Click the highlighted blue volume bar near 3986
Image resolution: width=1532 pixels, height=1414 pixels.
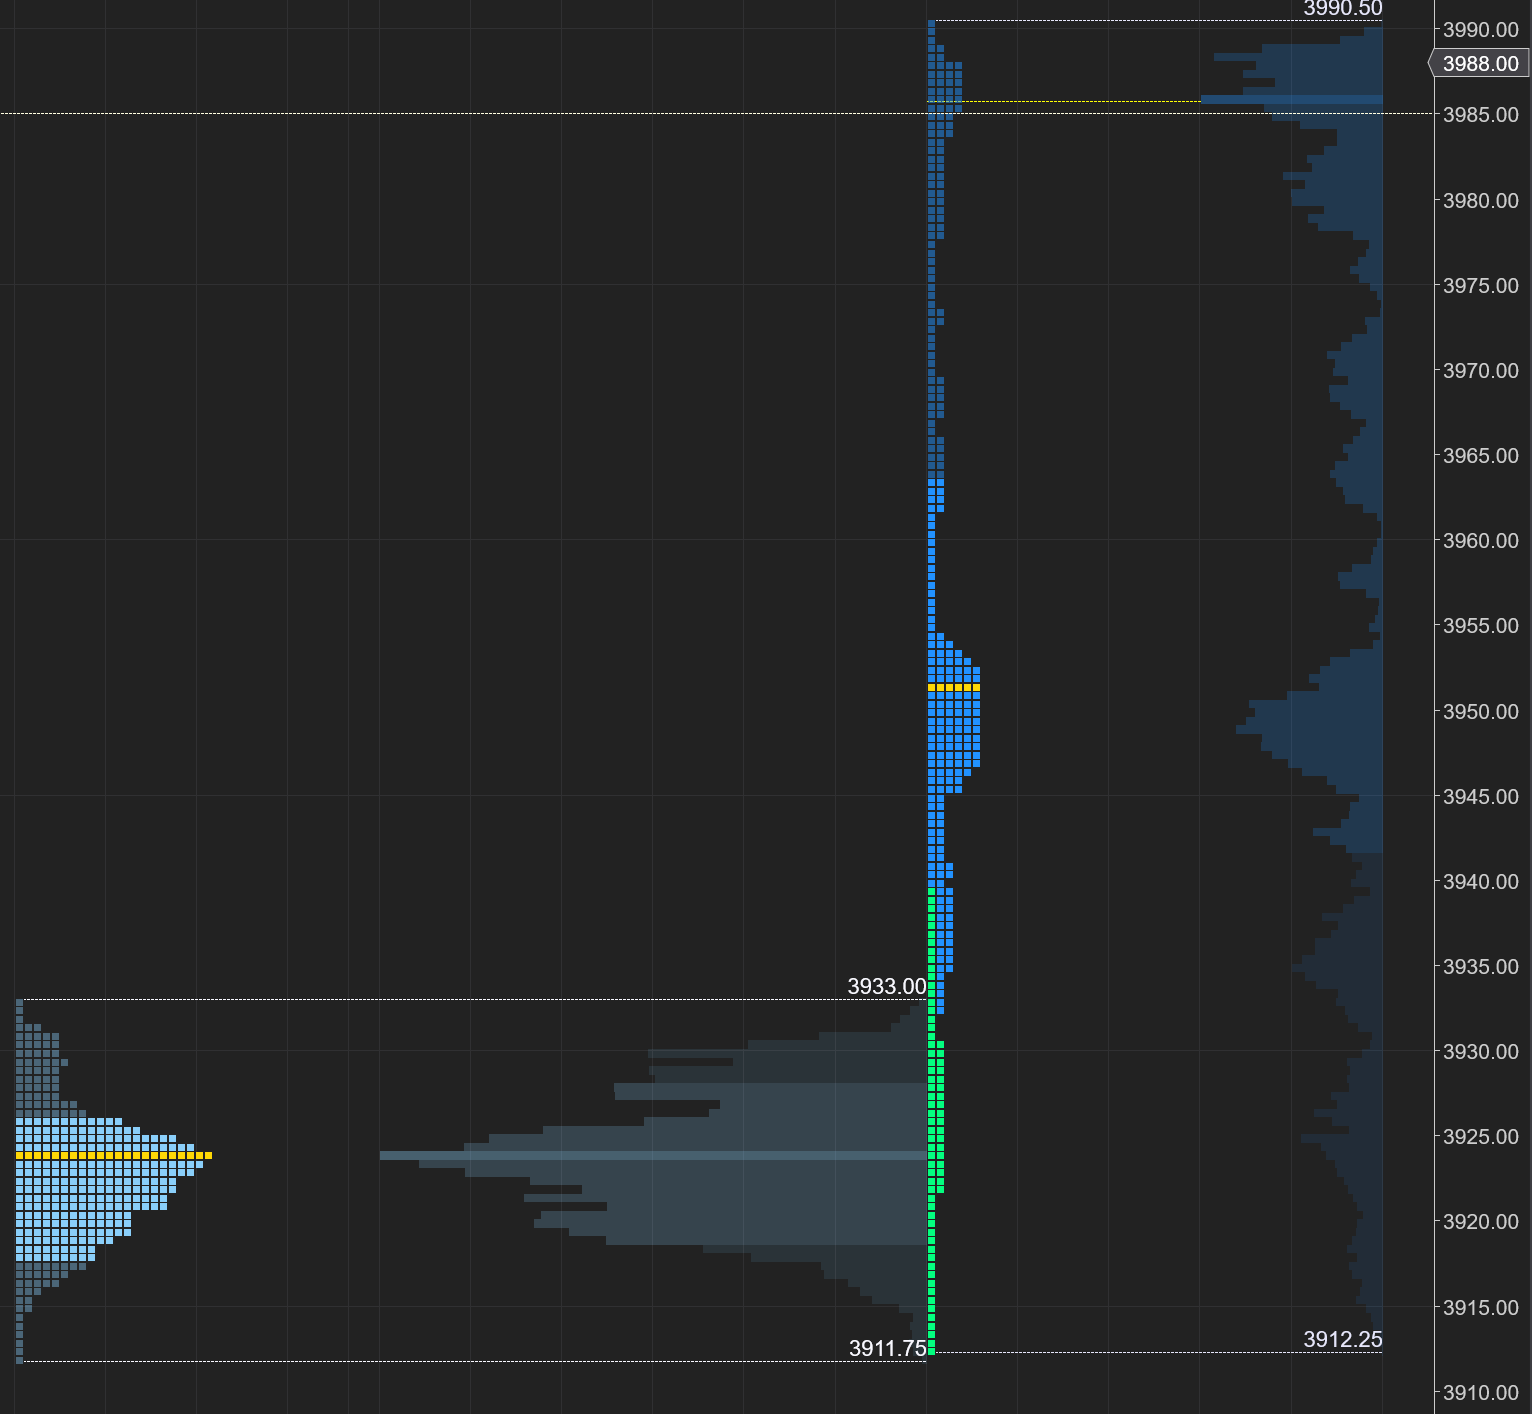1292,99
